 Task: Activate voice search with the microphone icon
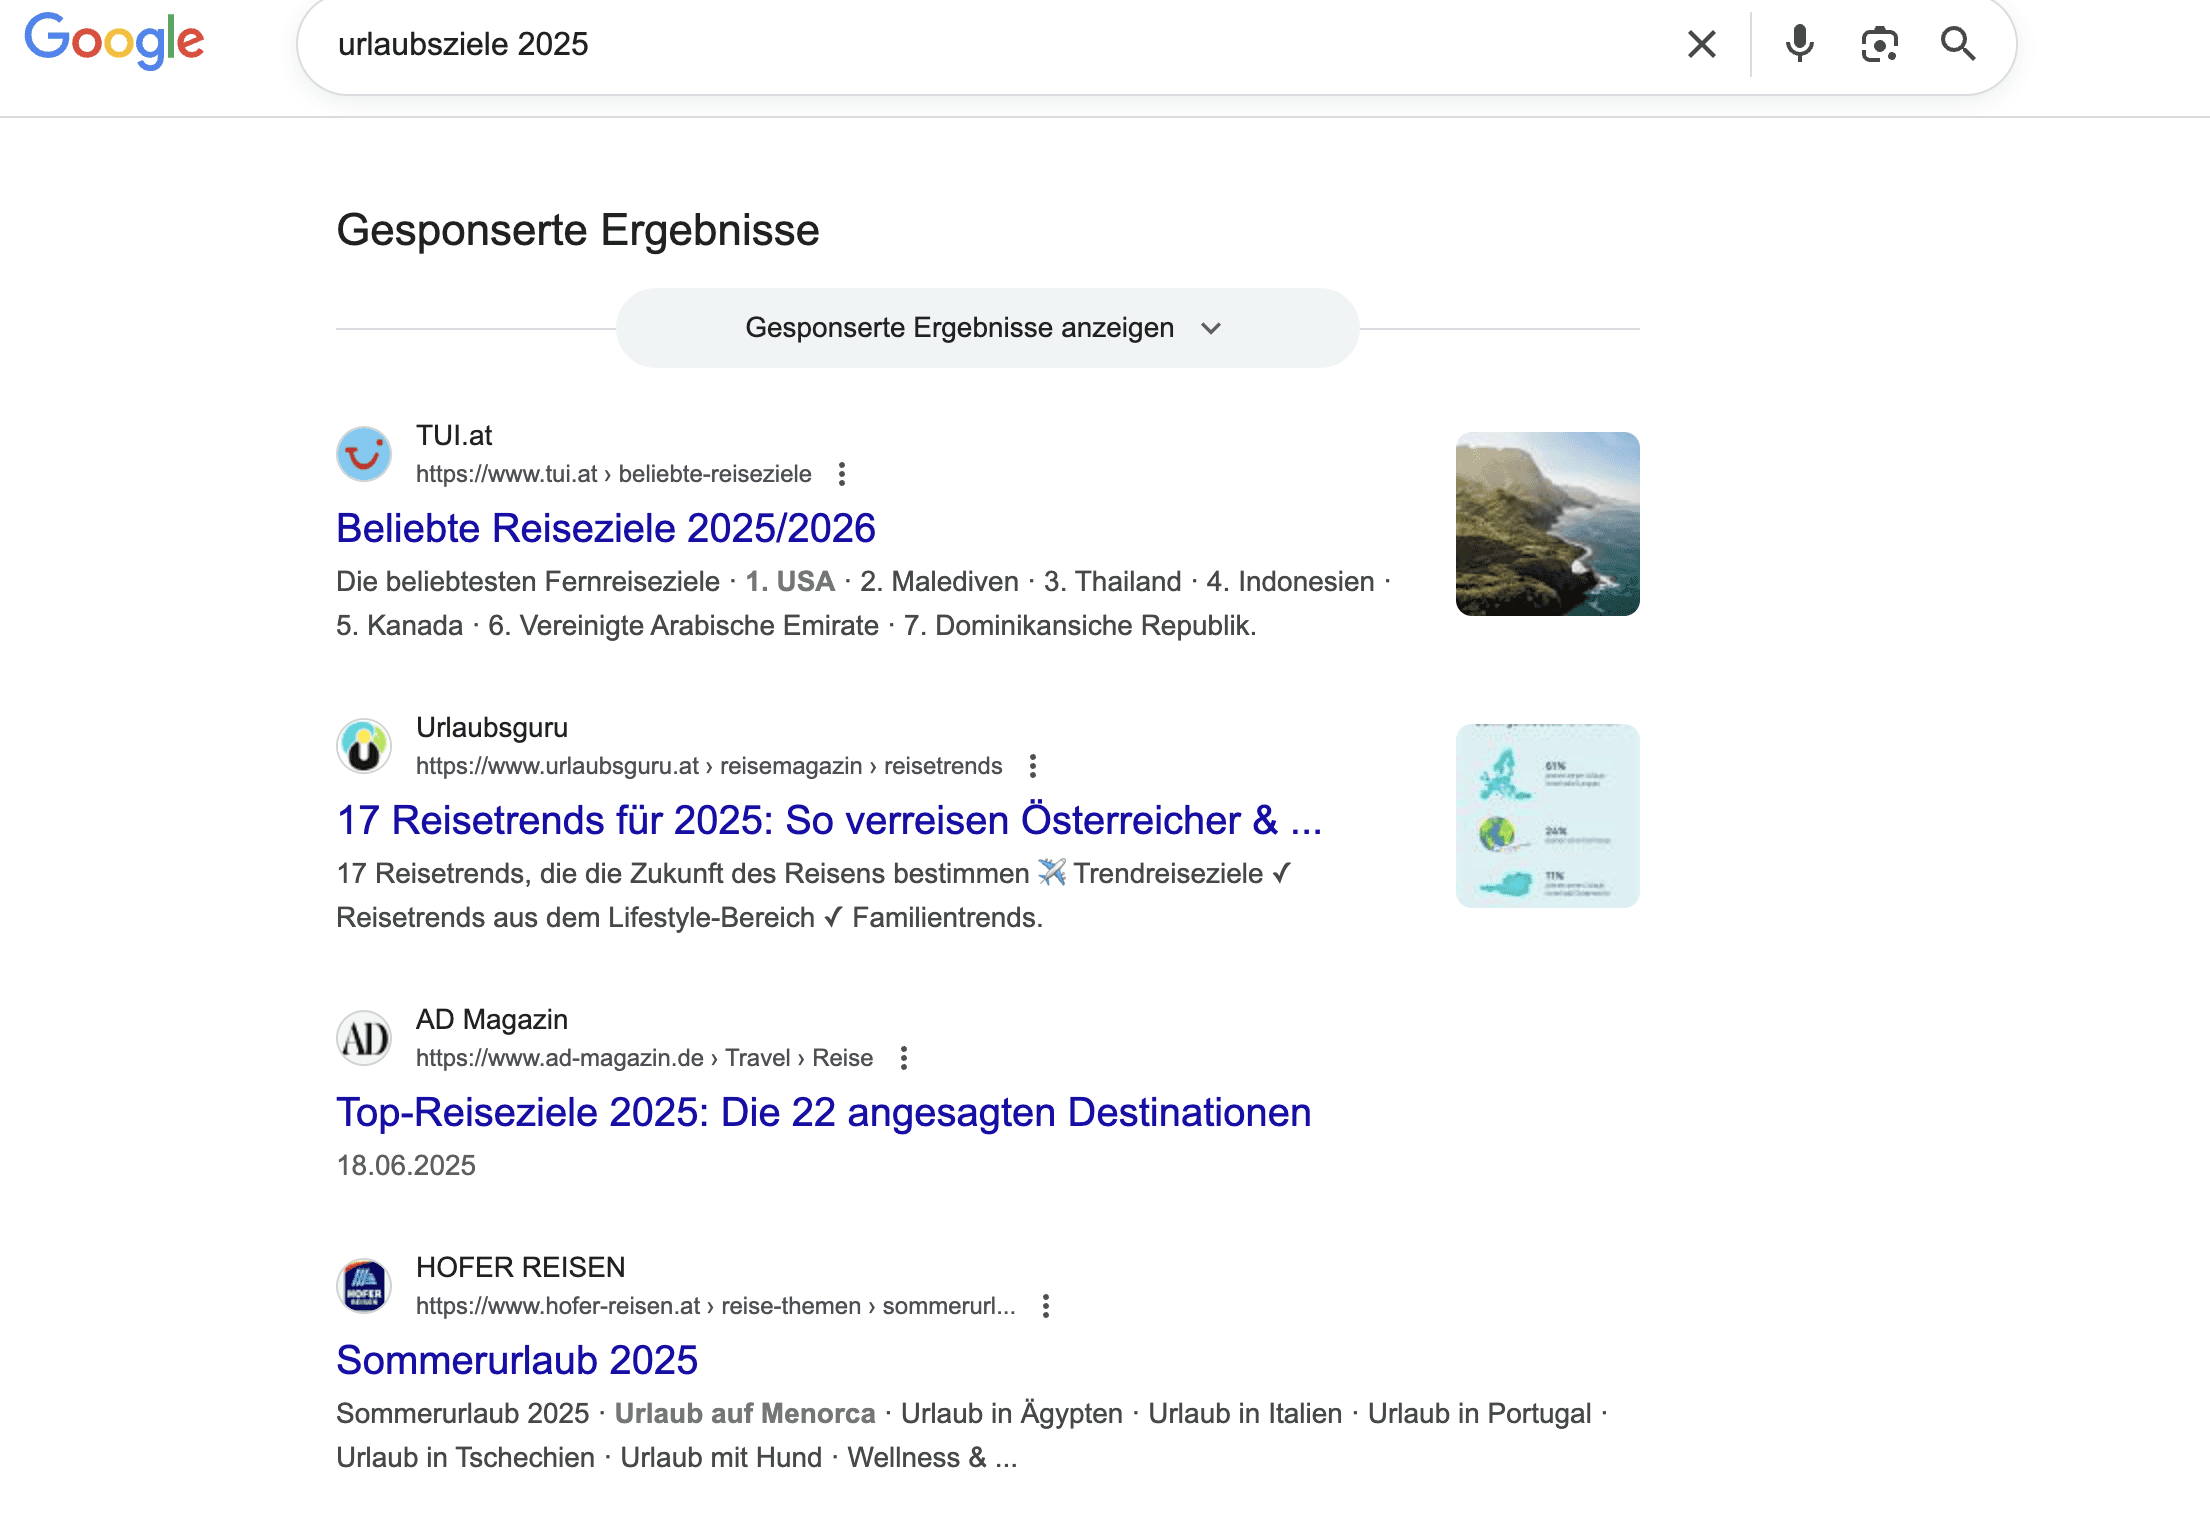pos(1800,43)
